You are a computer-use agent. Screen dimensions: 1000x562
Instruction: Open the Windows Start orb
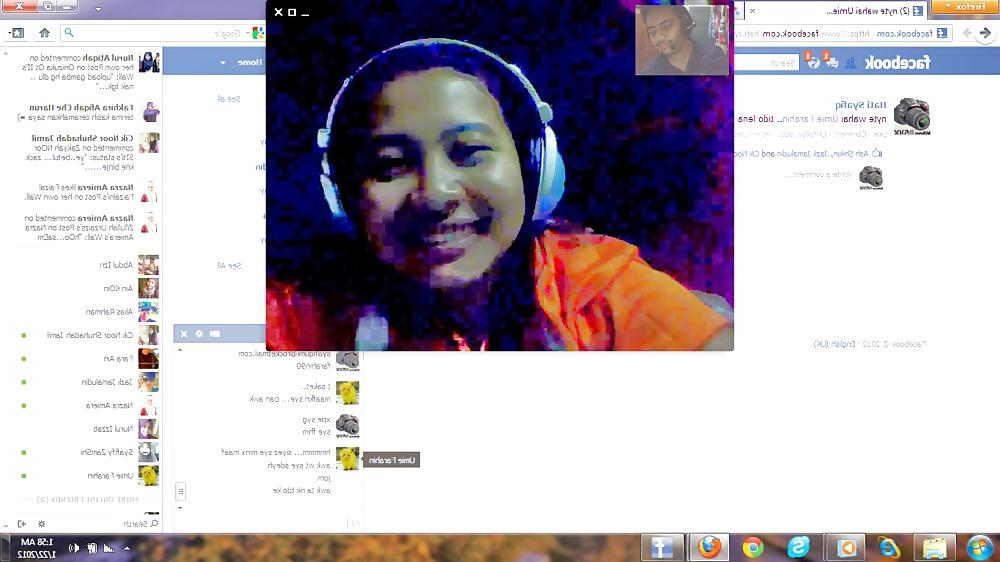point(980,548)
